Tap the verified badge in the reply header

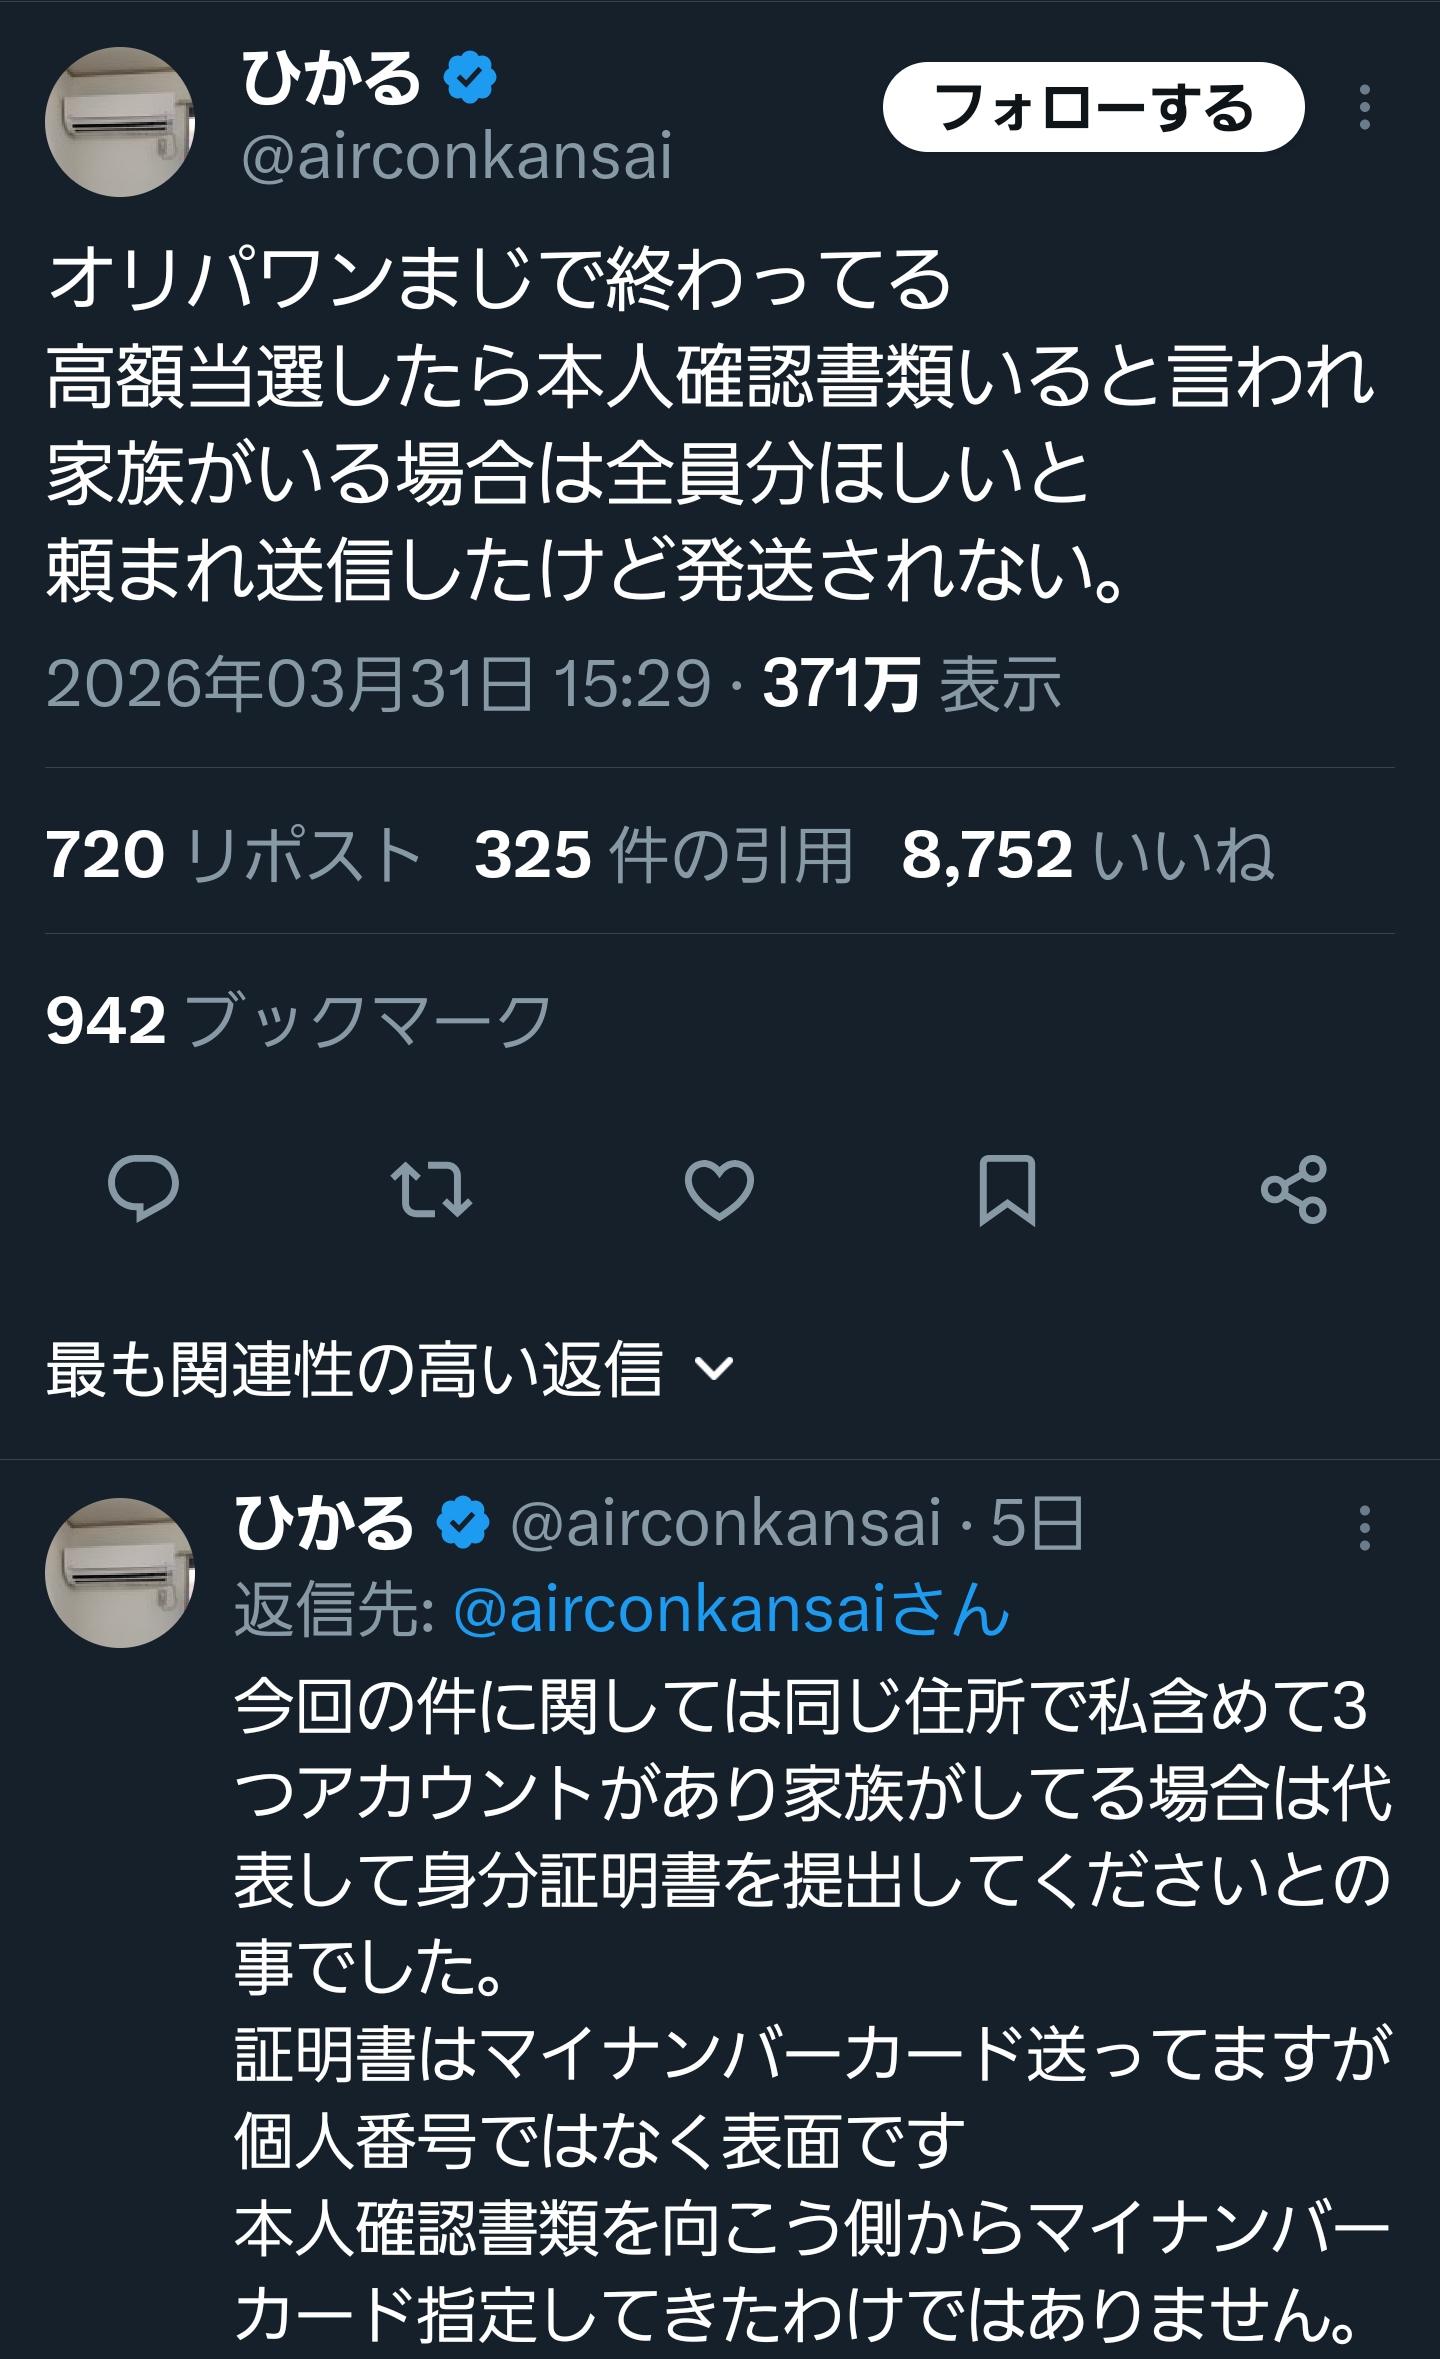(463, 1523)
